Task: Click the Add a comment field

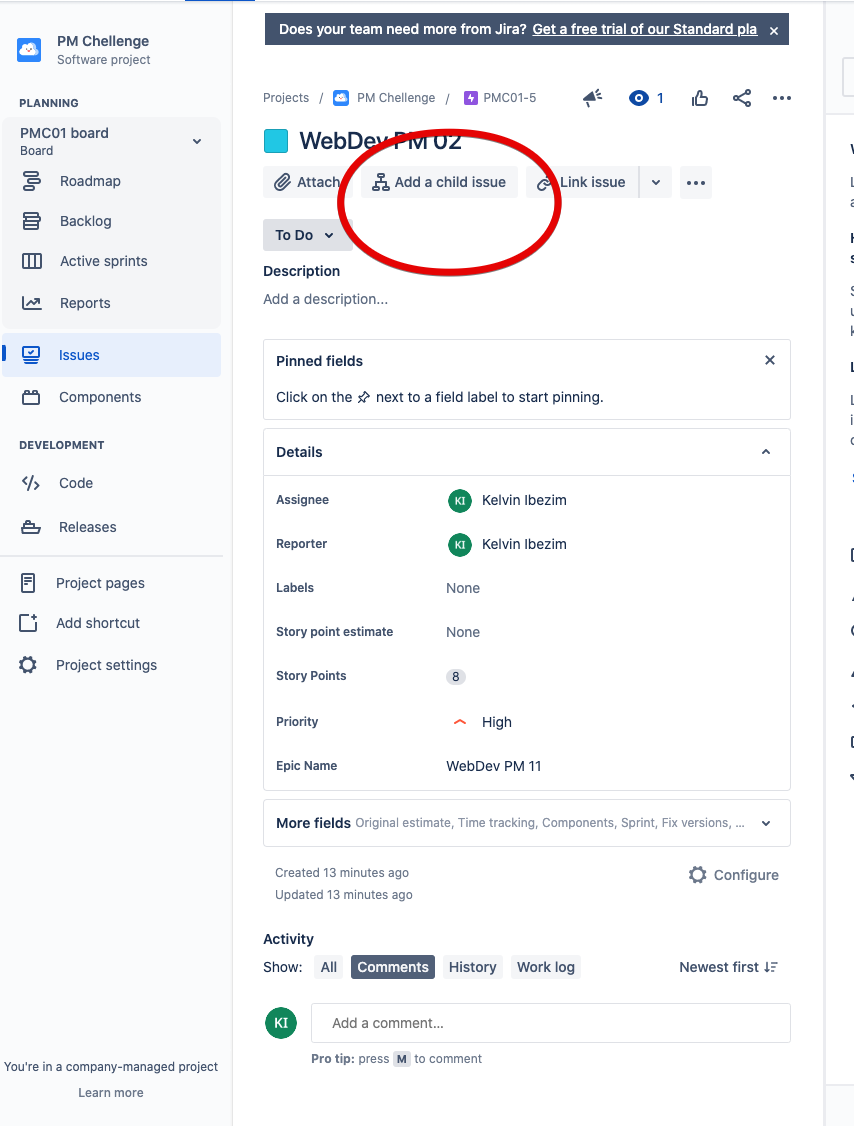Action: [x=550, y=1022]
